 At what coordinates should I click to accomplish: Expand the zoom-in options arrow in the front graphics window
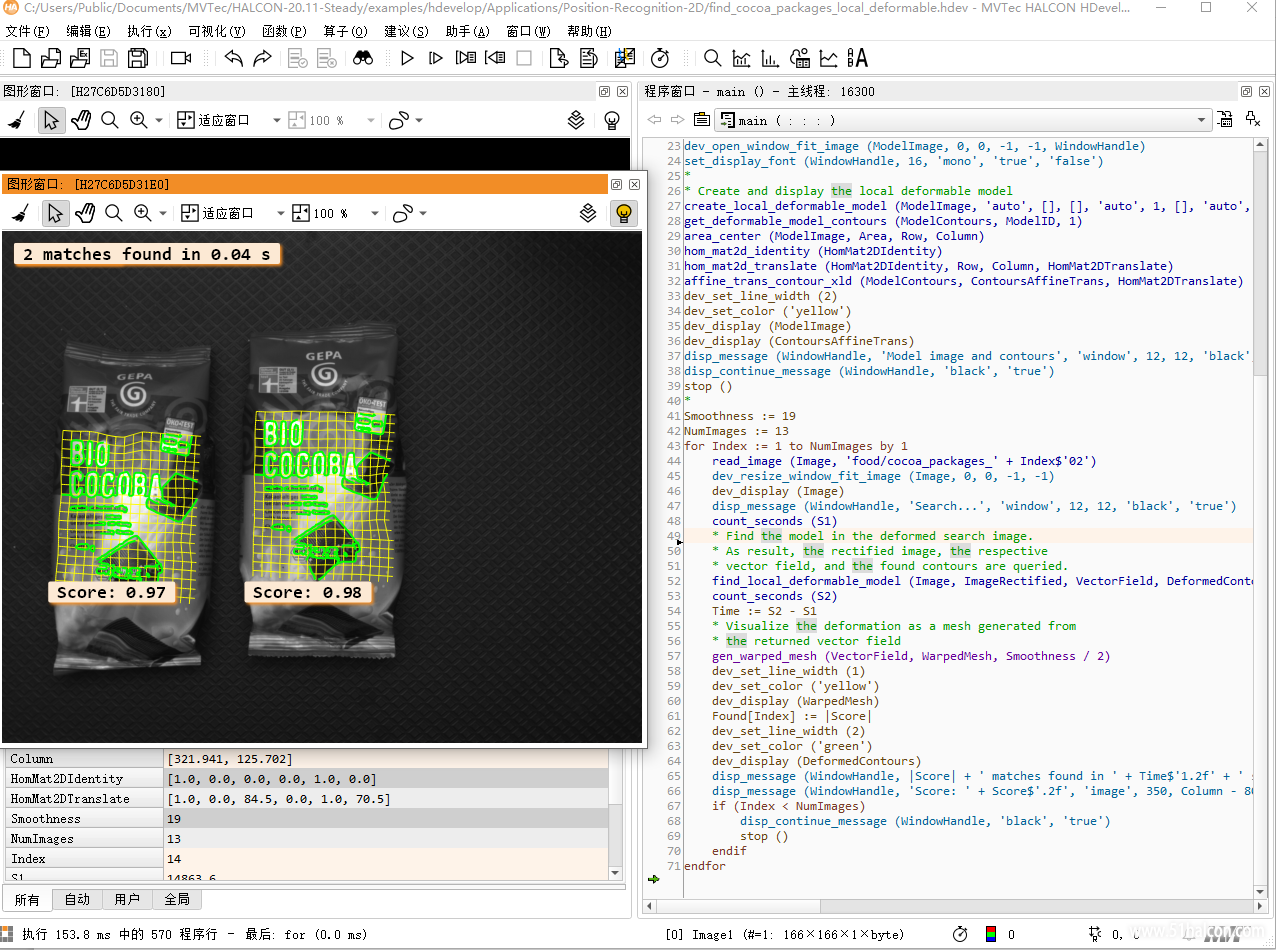pyautogui.click(x=162, y=214)
